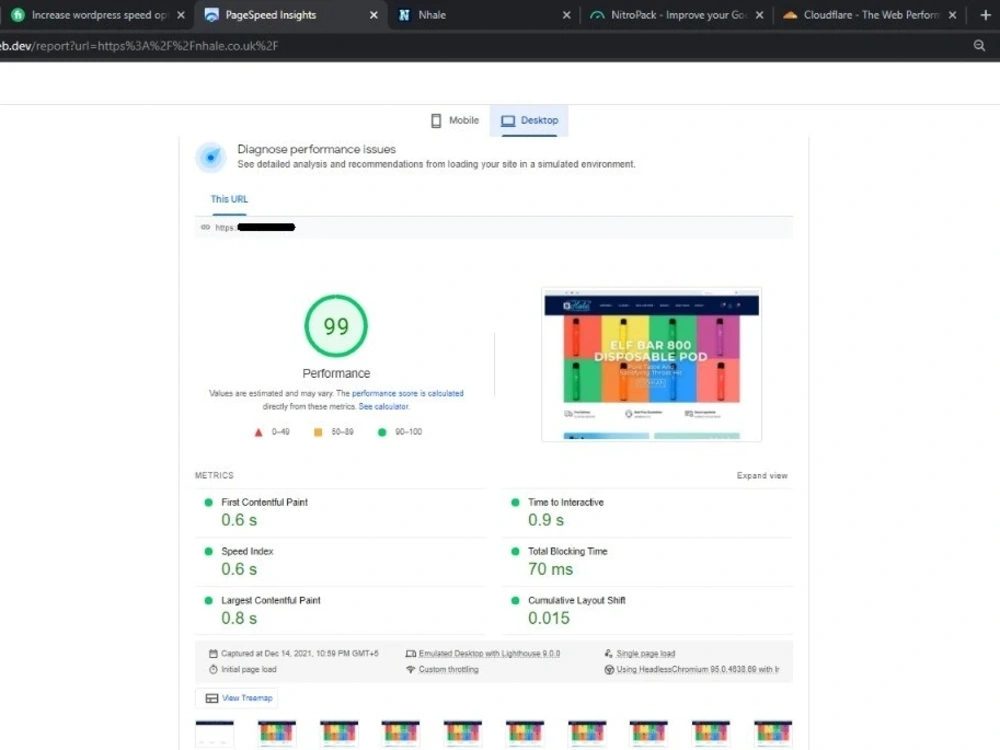The height and width of the screenshot is (750, 1000).
Task: Click Expand view in Metrics section
Action: (x=761, y=476)
